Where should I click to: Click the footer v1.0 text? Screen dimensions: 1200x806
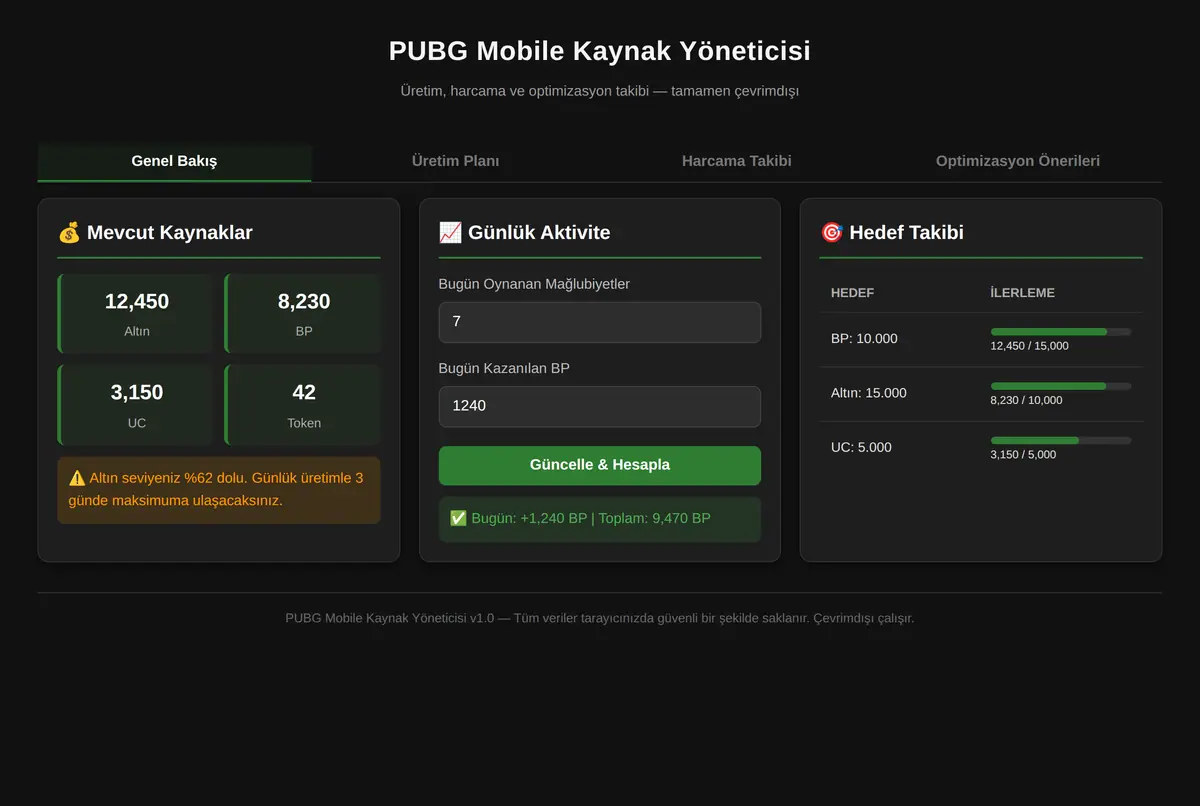[x=600, y=618]
